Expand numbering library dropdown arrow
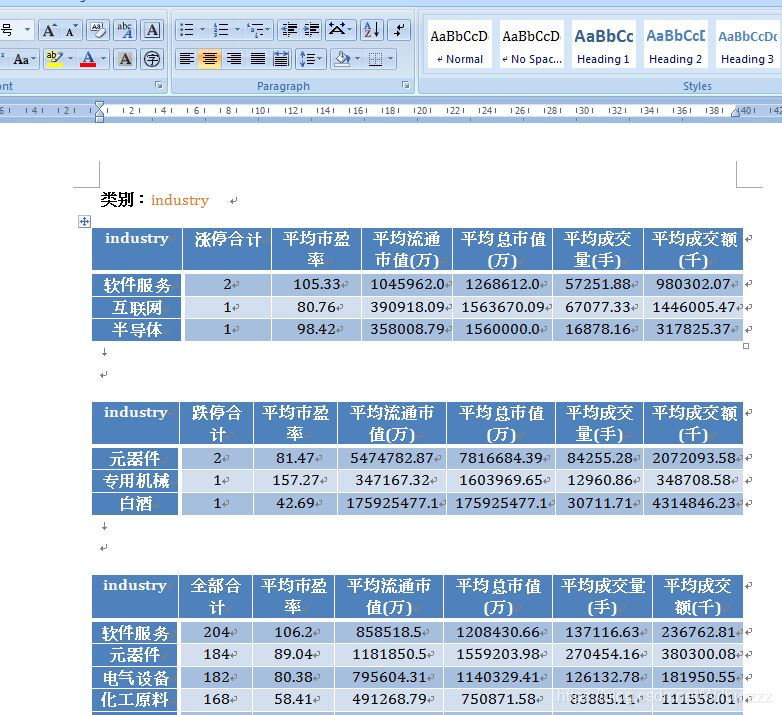 pyautogui.click(x=237, y=30)
